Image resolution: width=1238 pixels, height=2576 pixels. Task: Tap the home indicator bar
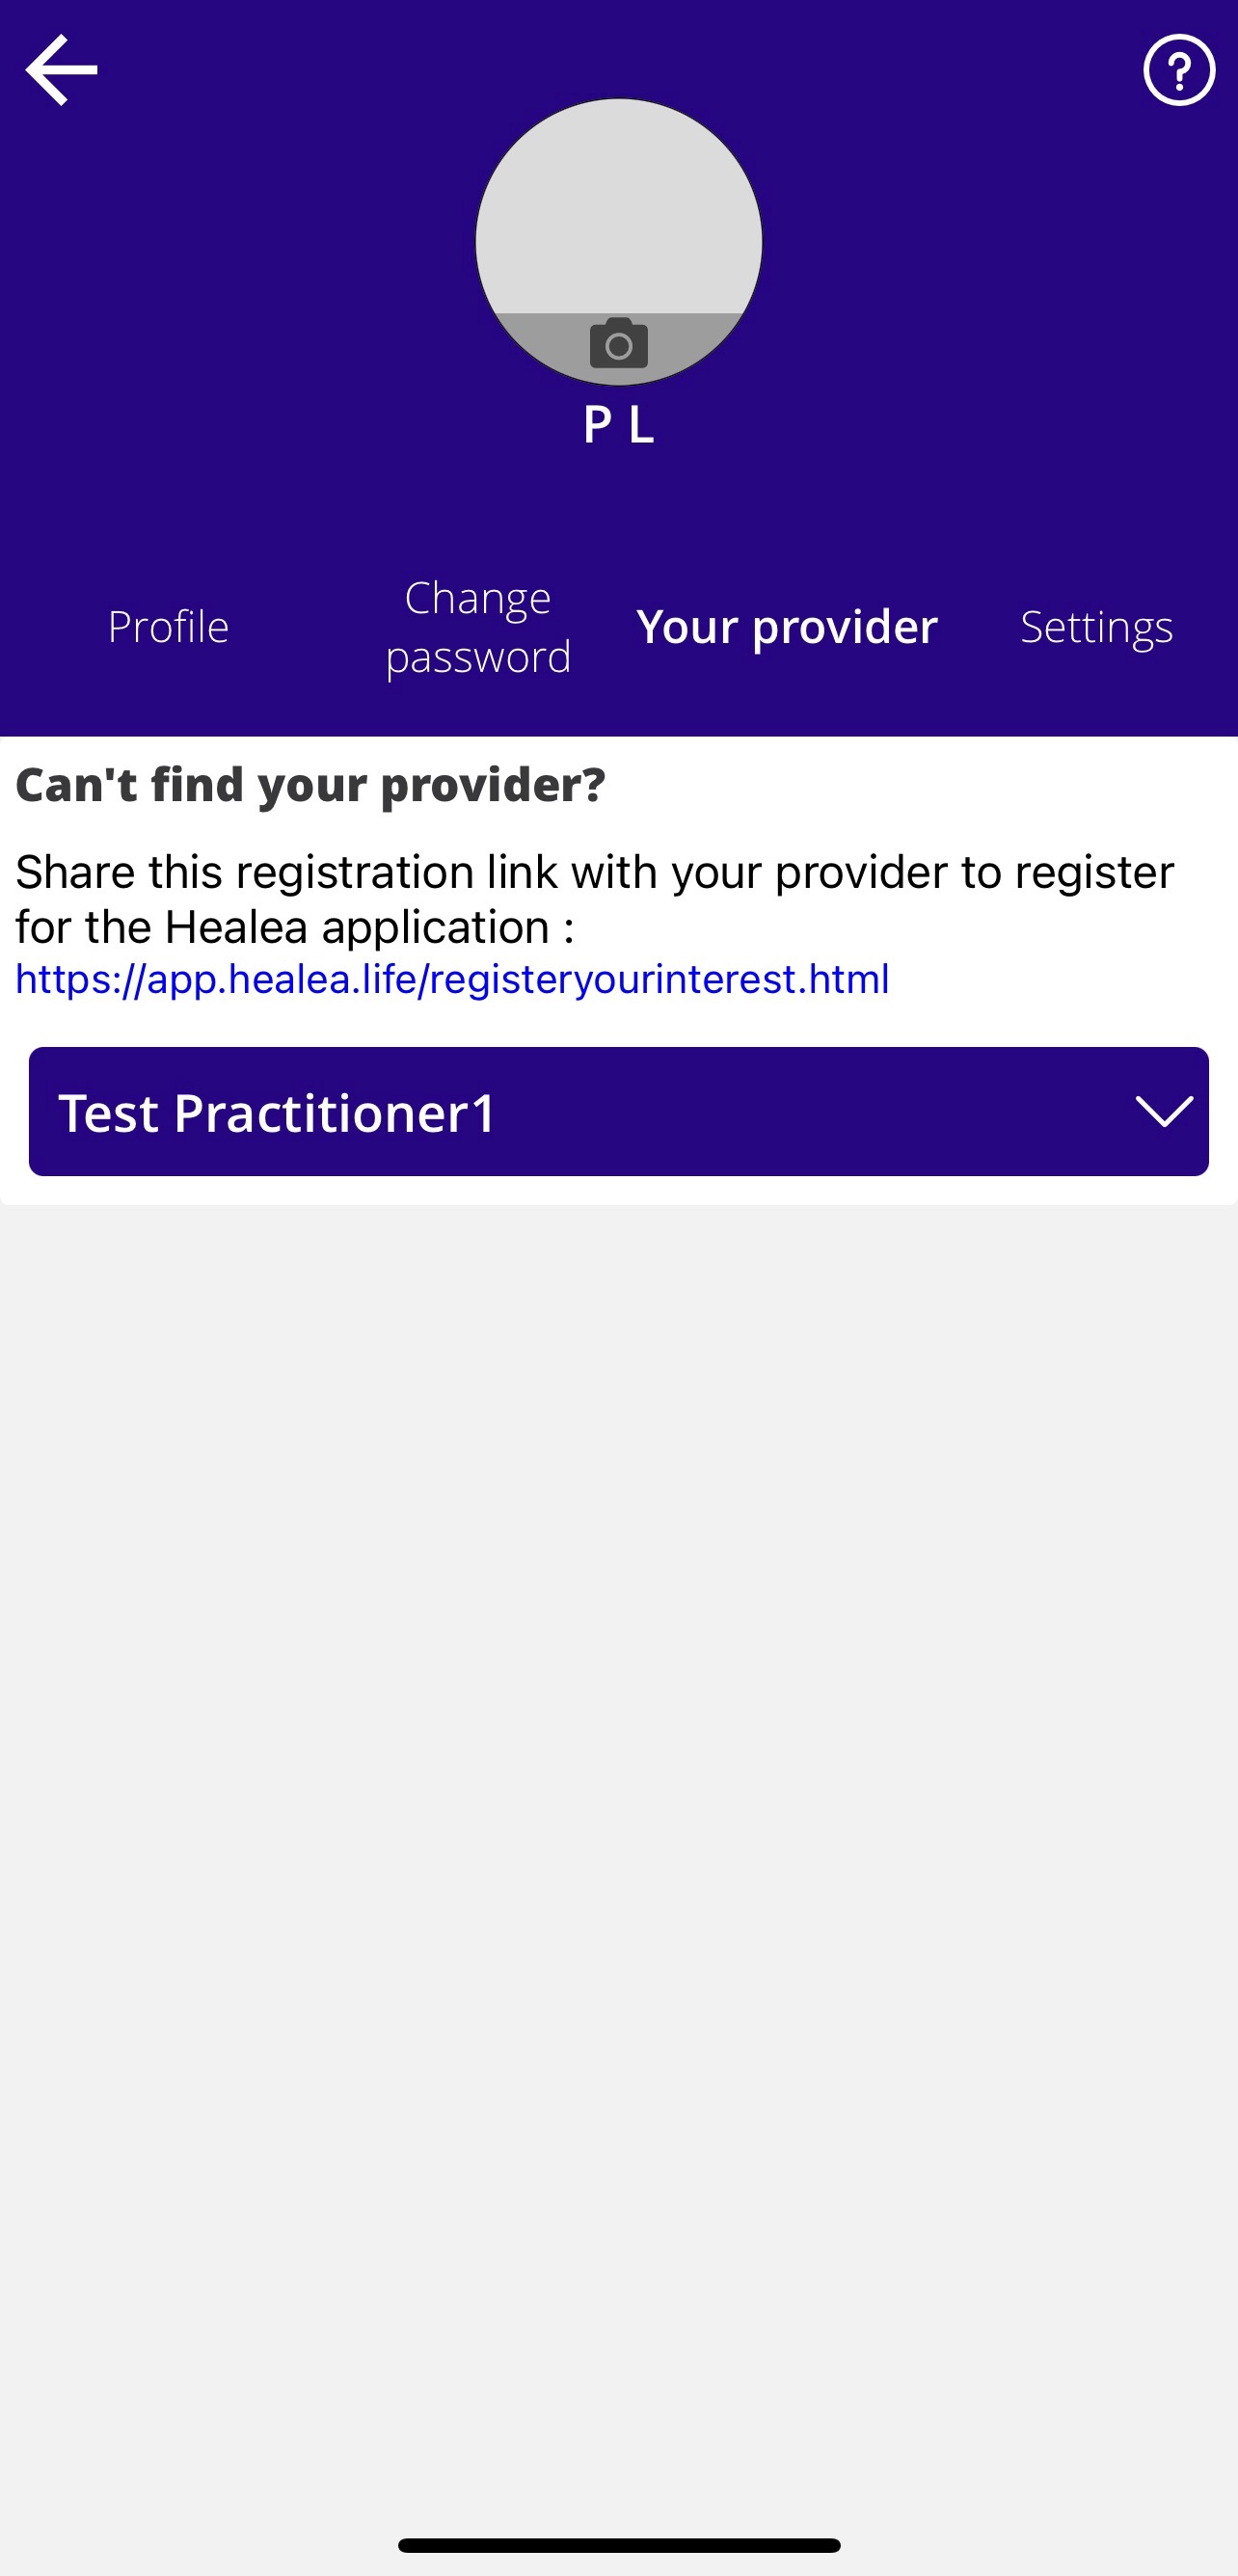coord(619,2545)
